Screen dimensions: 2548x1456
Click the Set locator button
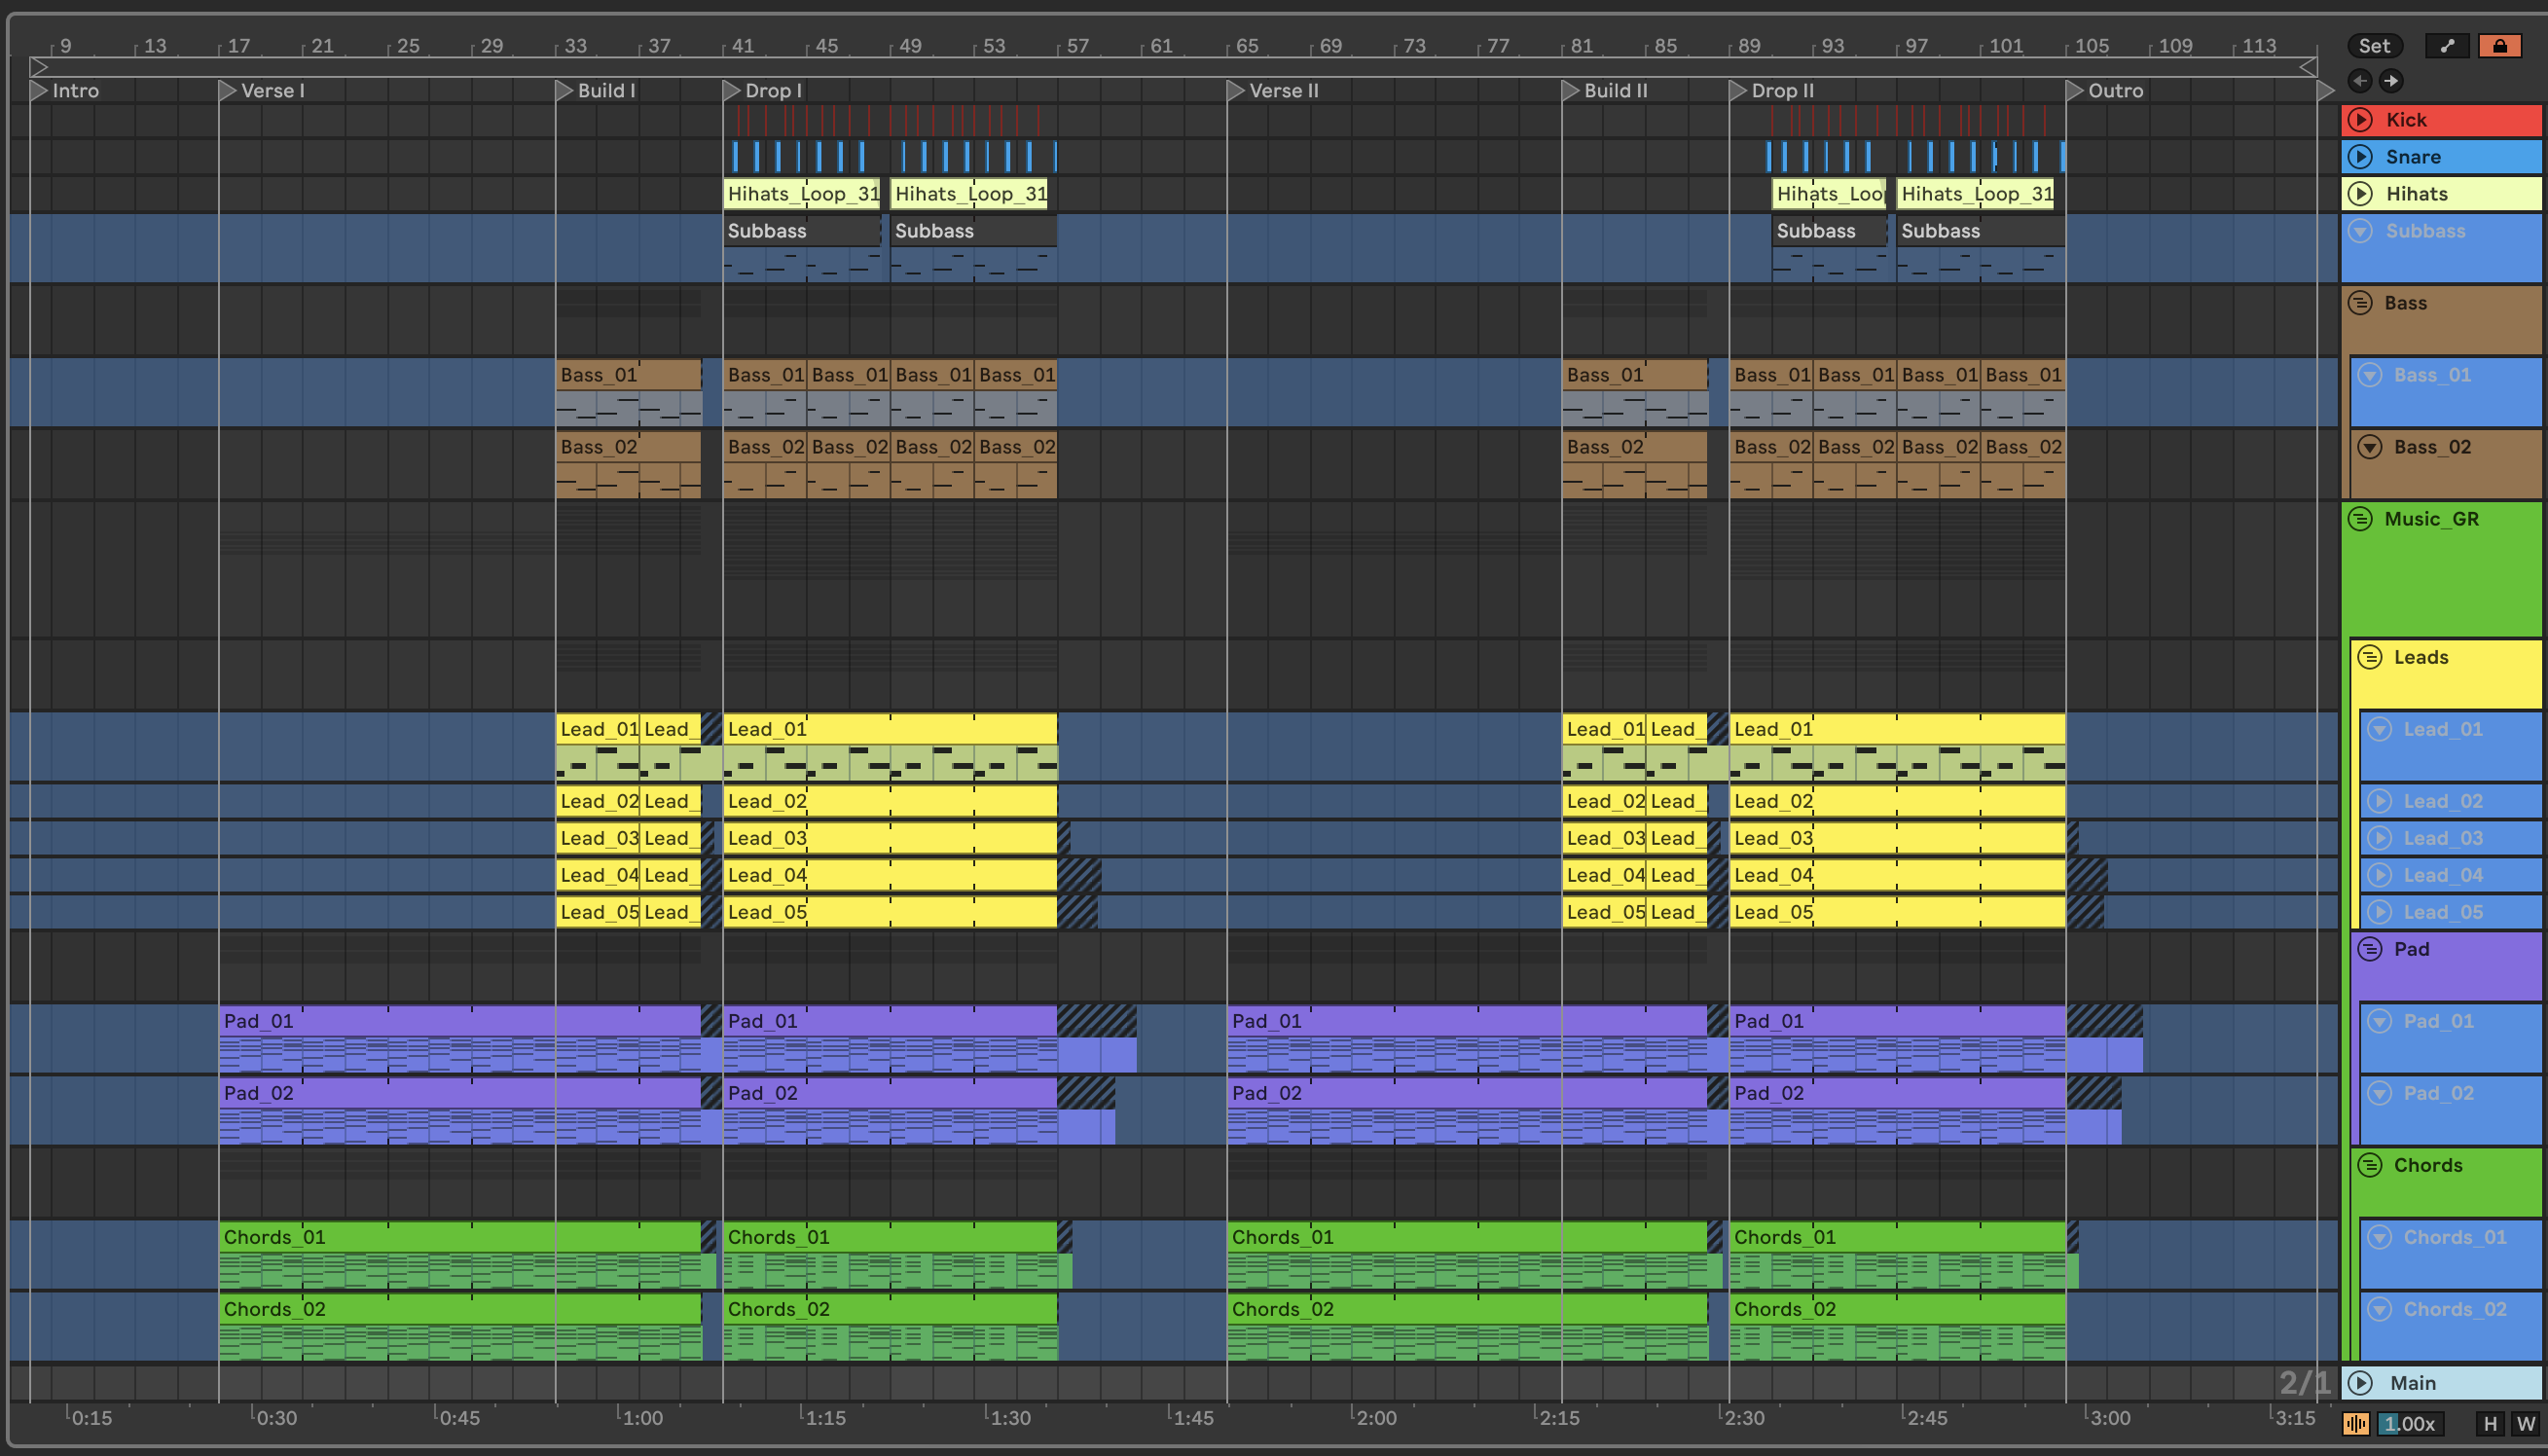click(x=2374, y=46)
